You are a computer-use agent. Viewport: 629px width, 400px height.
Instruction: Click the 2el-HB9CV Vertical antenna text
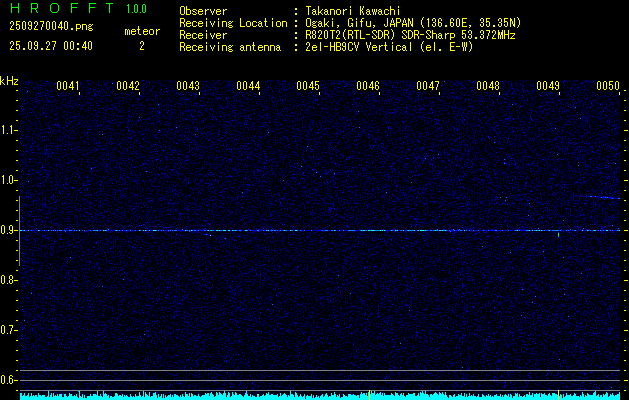390,47
